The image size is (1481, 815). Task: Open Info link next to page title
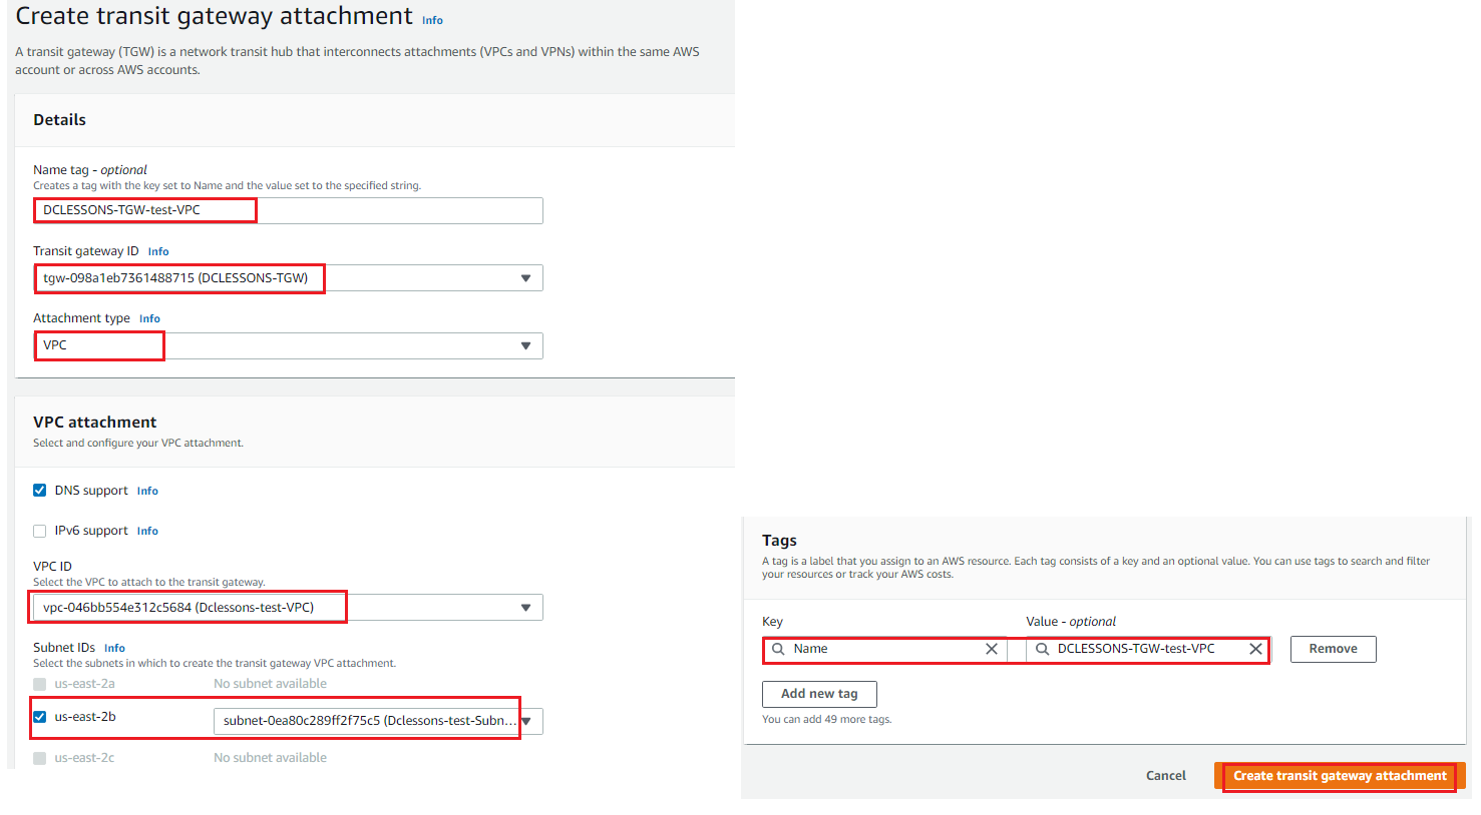432,20
